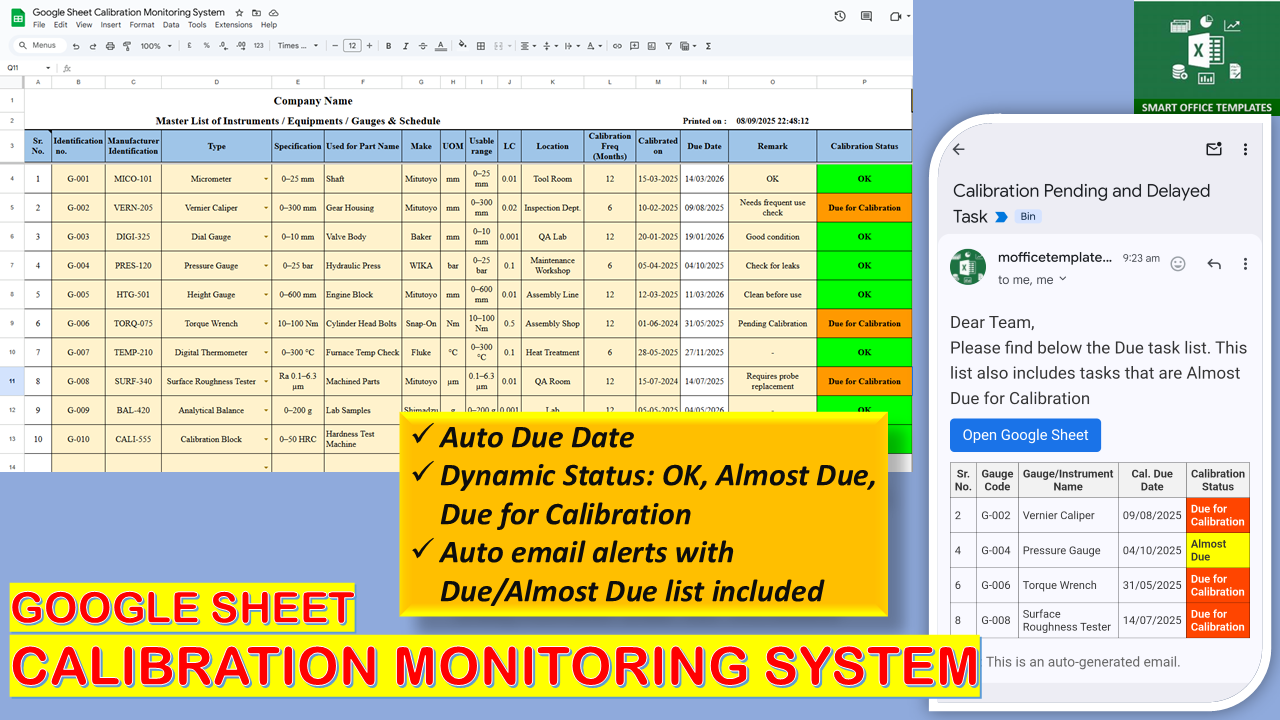Click the Name Box showing Q11

pyautogui.click(x=25, y=68)
